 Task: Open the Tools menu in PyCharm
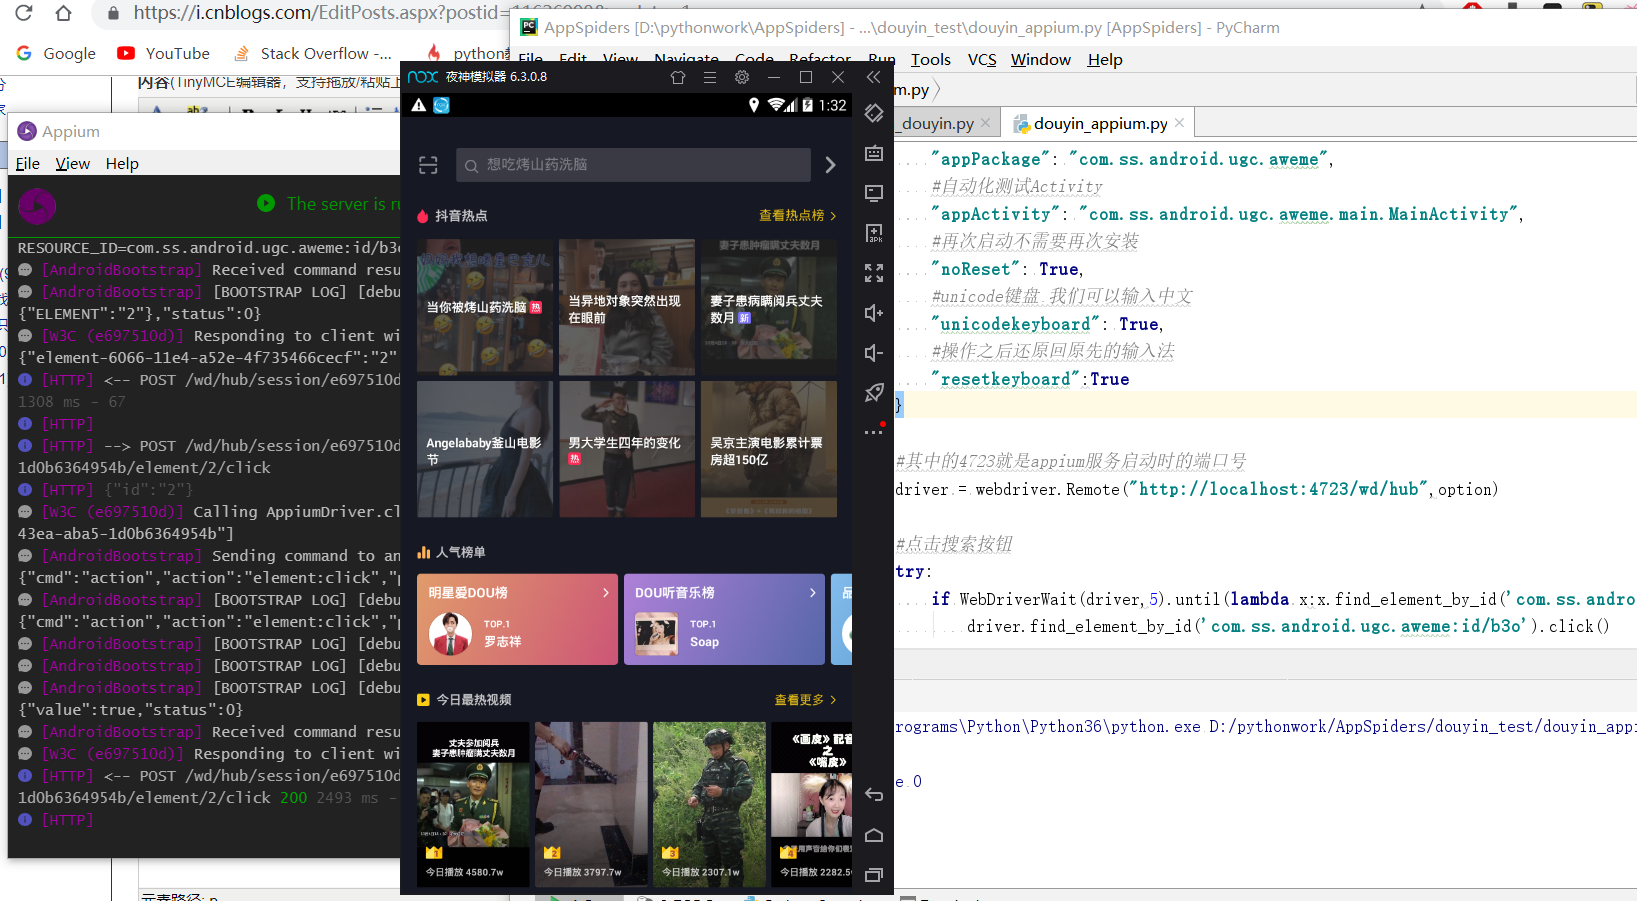tap(931, 60)
